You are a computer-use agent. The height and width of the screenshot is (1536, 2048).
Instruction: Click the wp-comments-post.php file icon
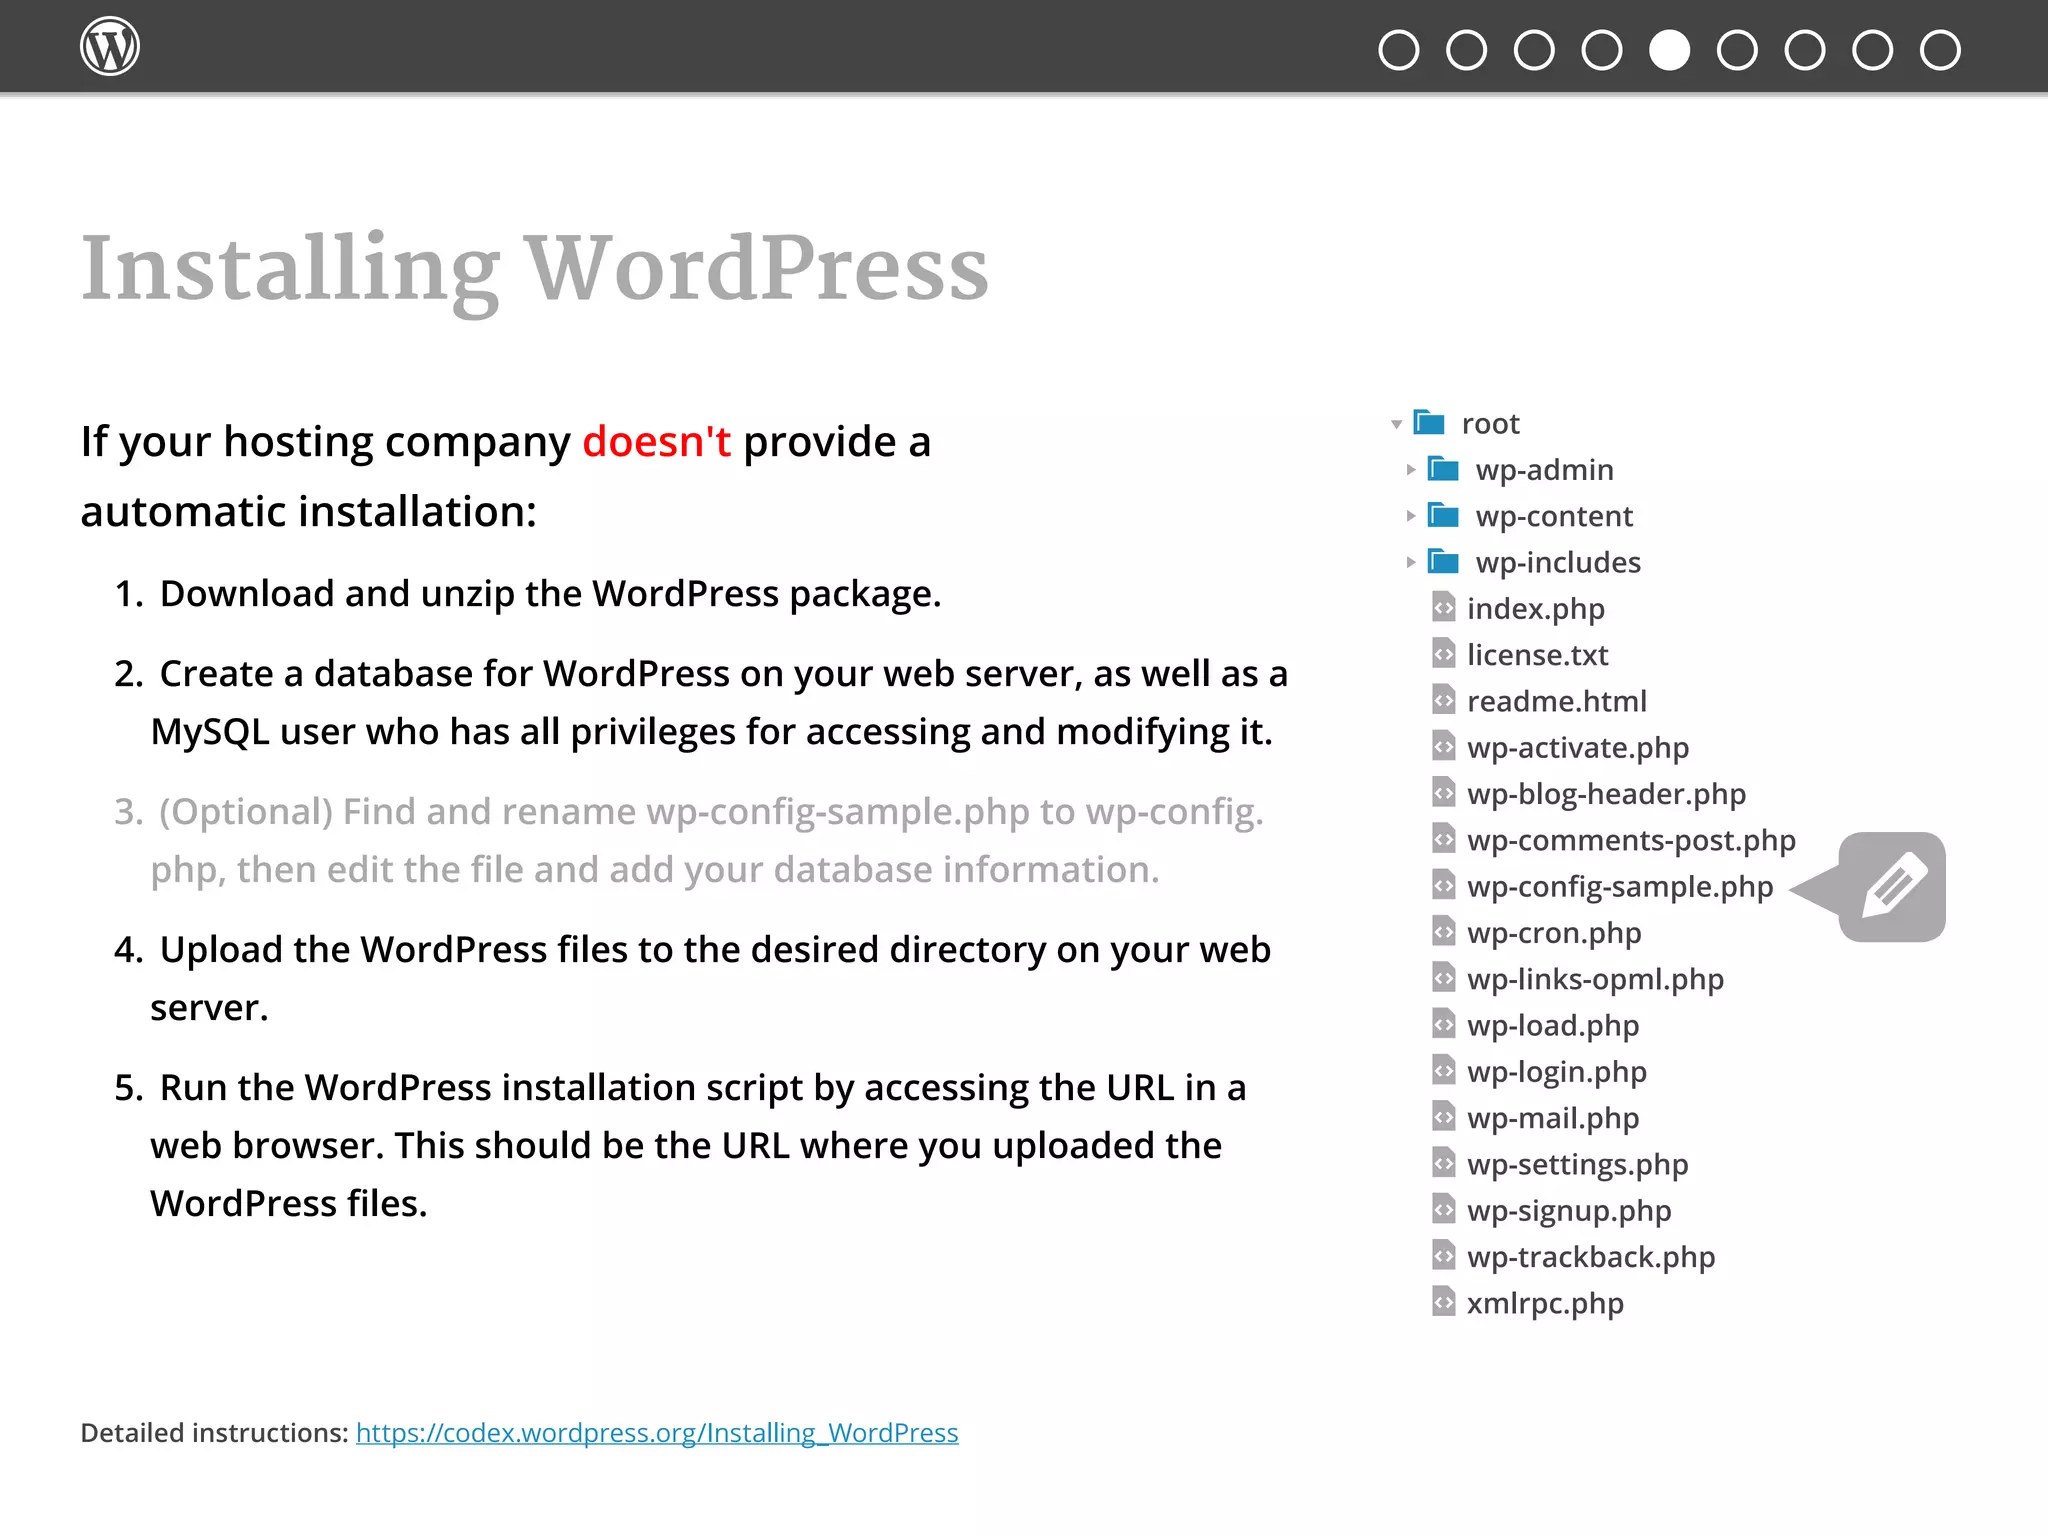point(1443,838)
